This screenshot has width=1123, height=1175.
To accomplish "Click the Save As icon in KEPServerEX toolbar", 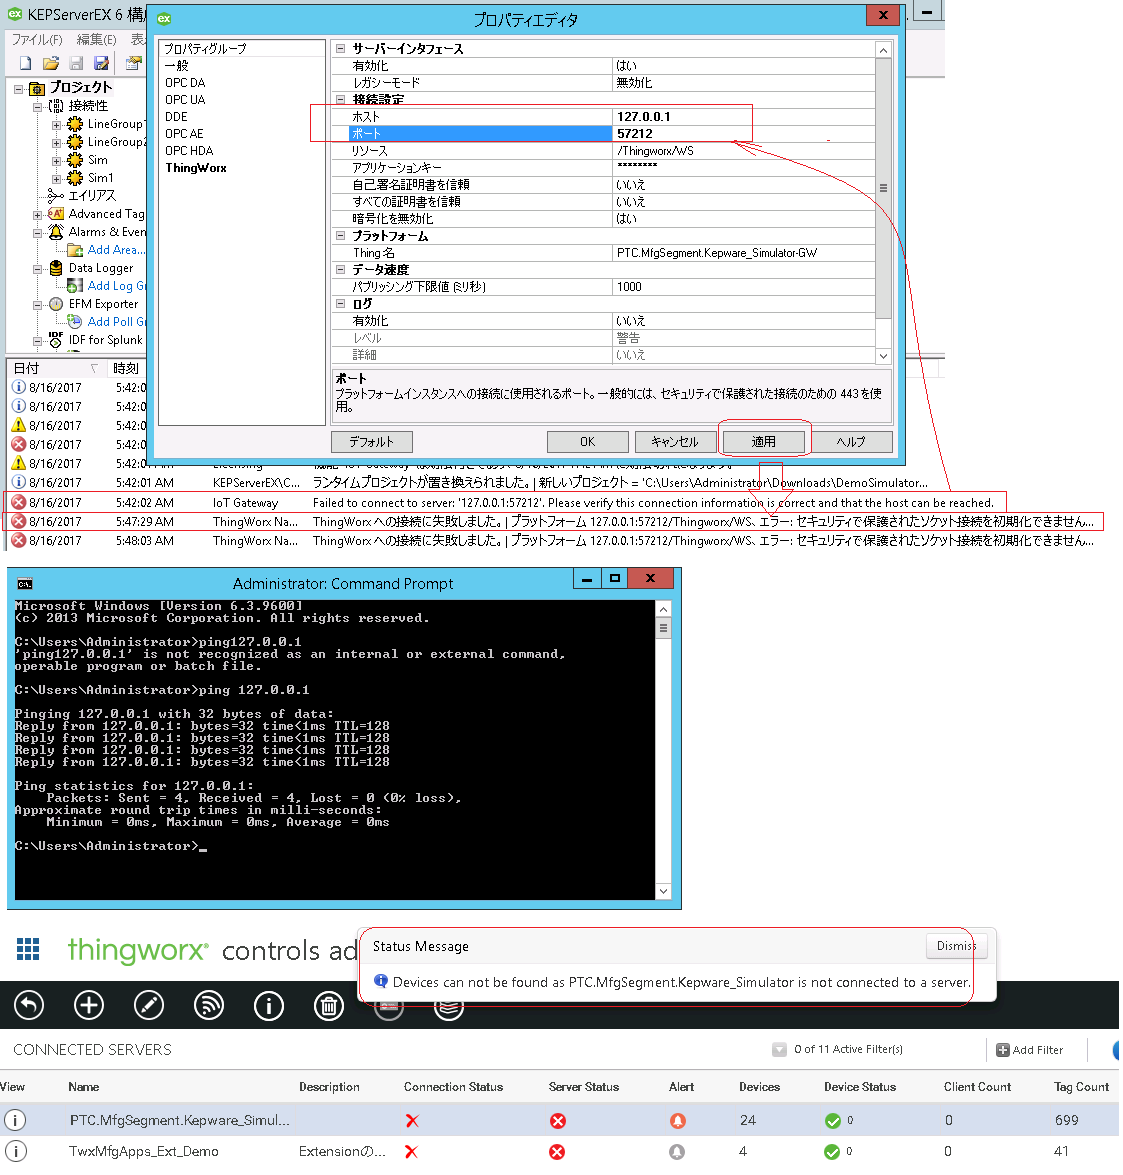I will coord(101,63).
